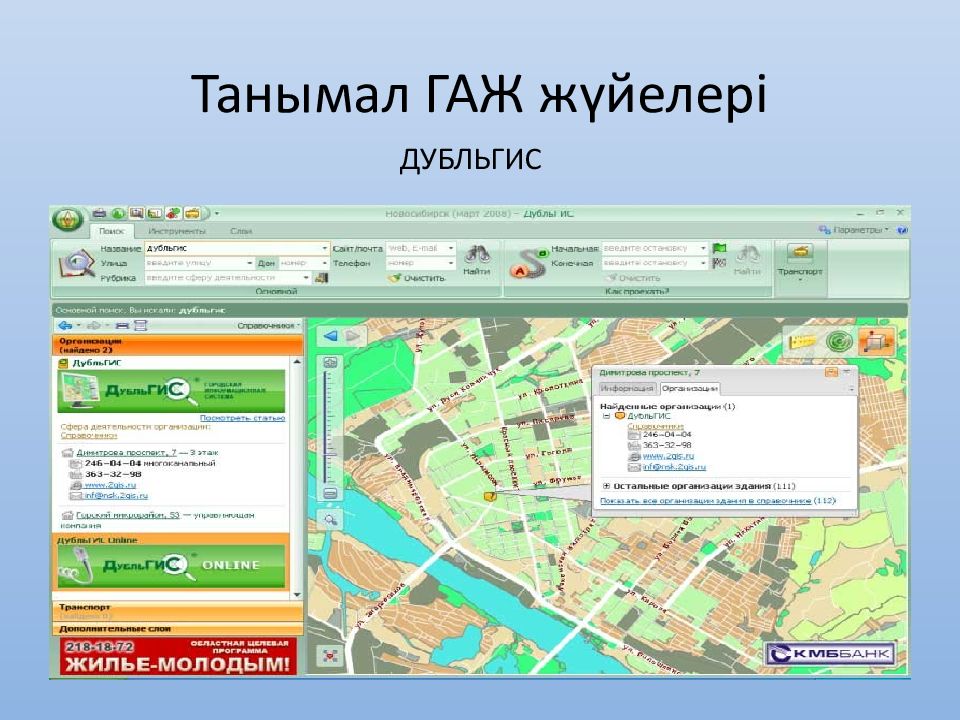Select the yellow ruler measuring tool on map
This screenshot has width=960, height=720.
(x=803, y=342)
